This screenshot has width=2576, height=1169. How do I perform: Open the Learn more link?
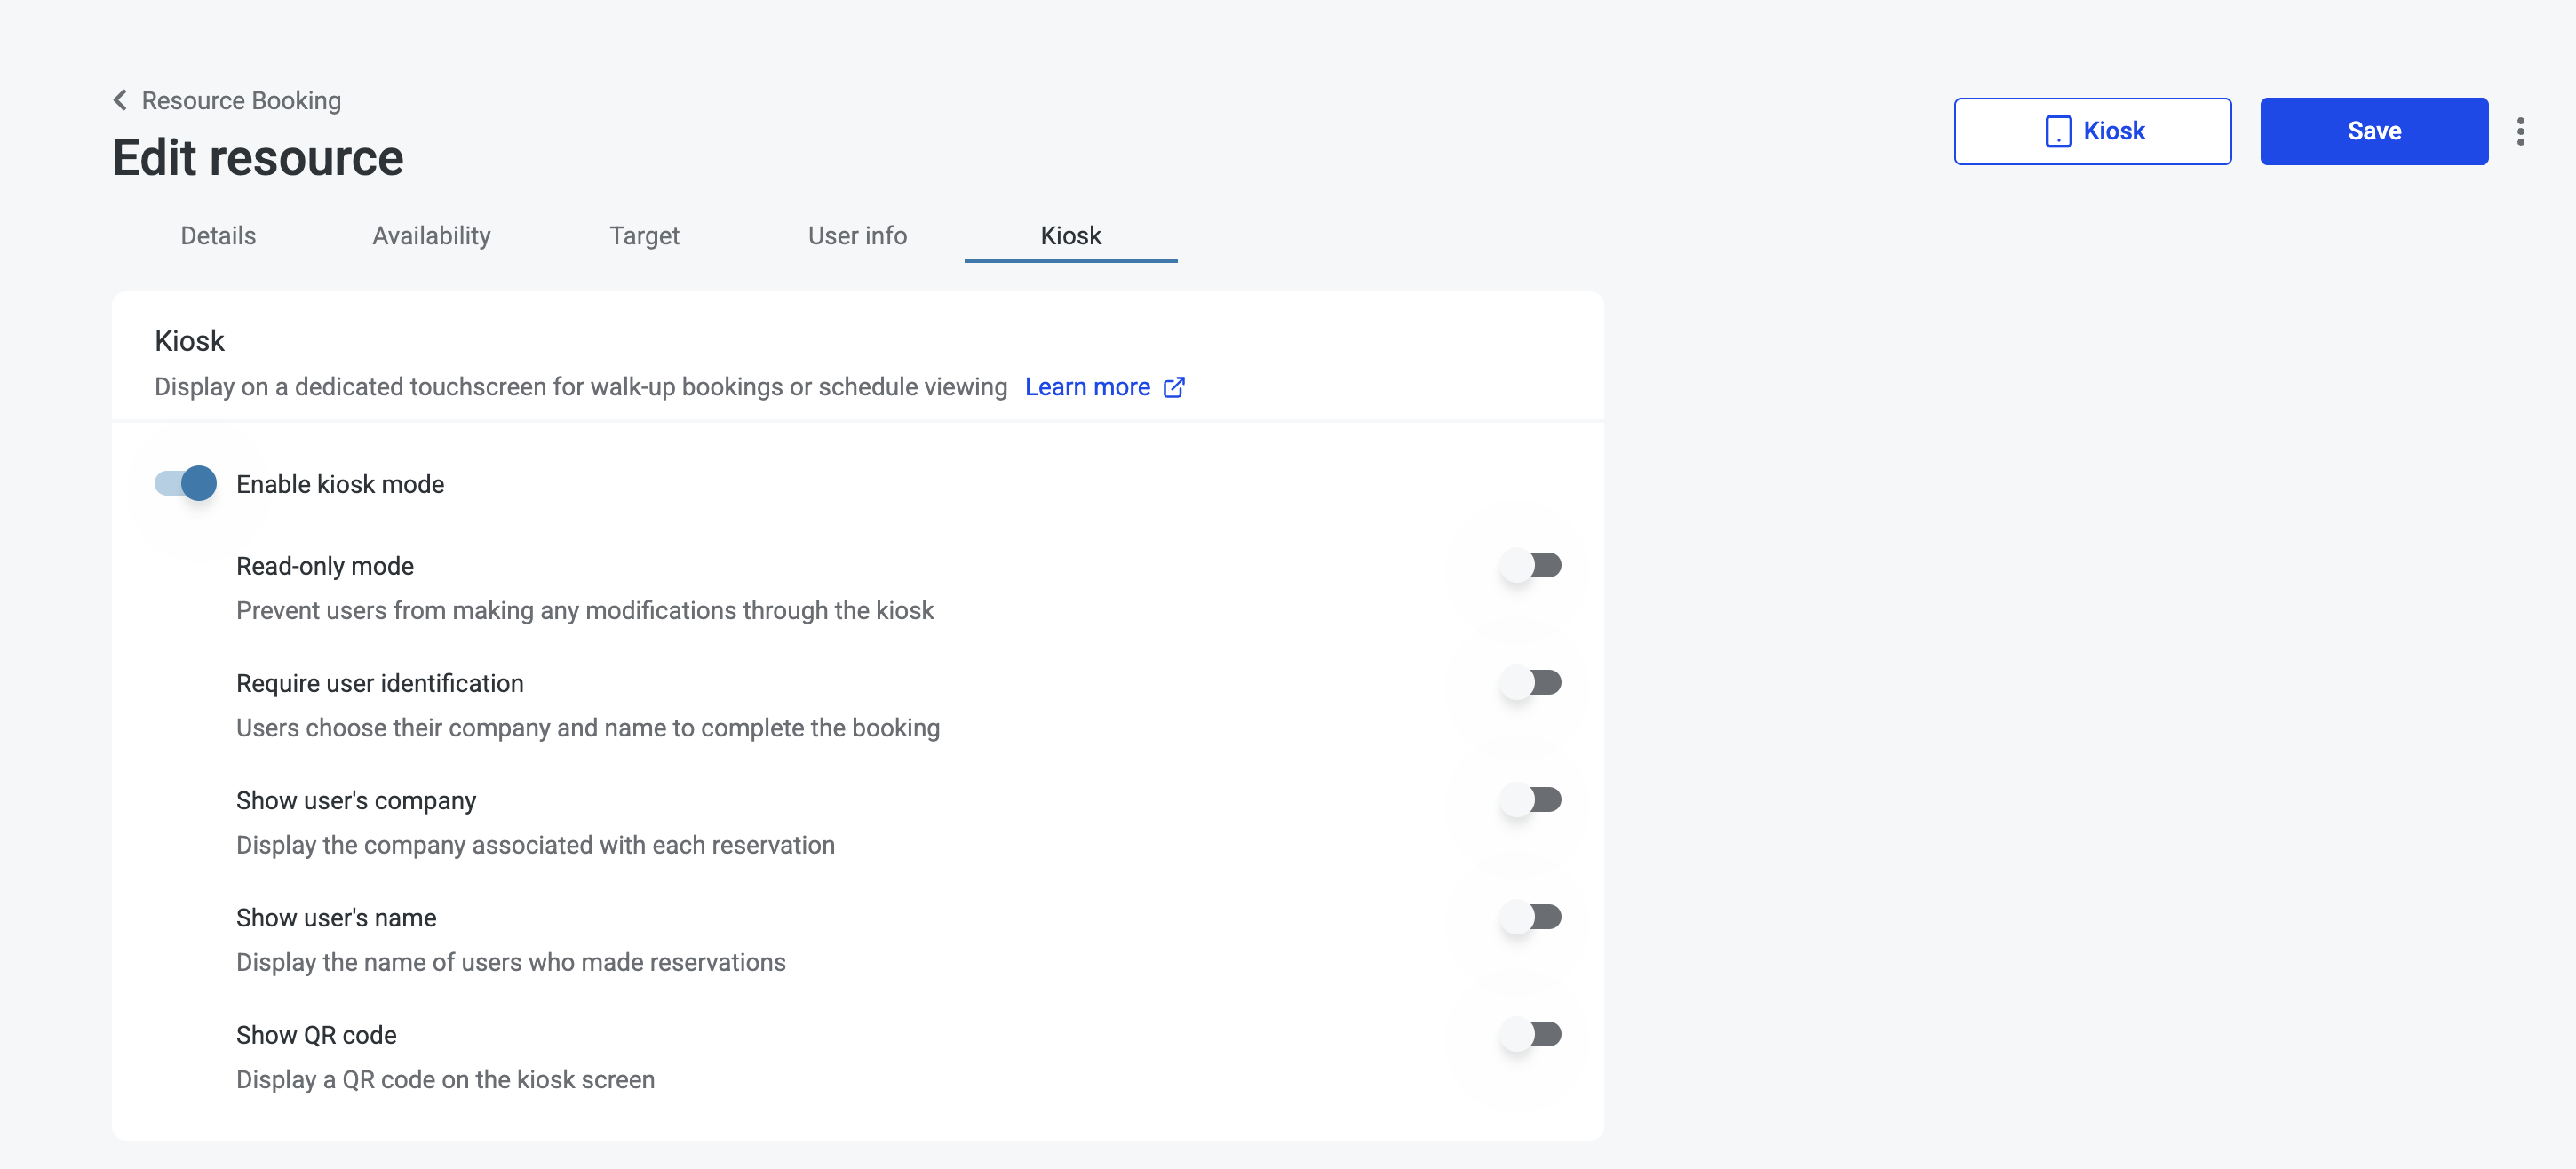coord(1087,387)
